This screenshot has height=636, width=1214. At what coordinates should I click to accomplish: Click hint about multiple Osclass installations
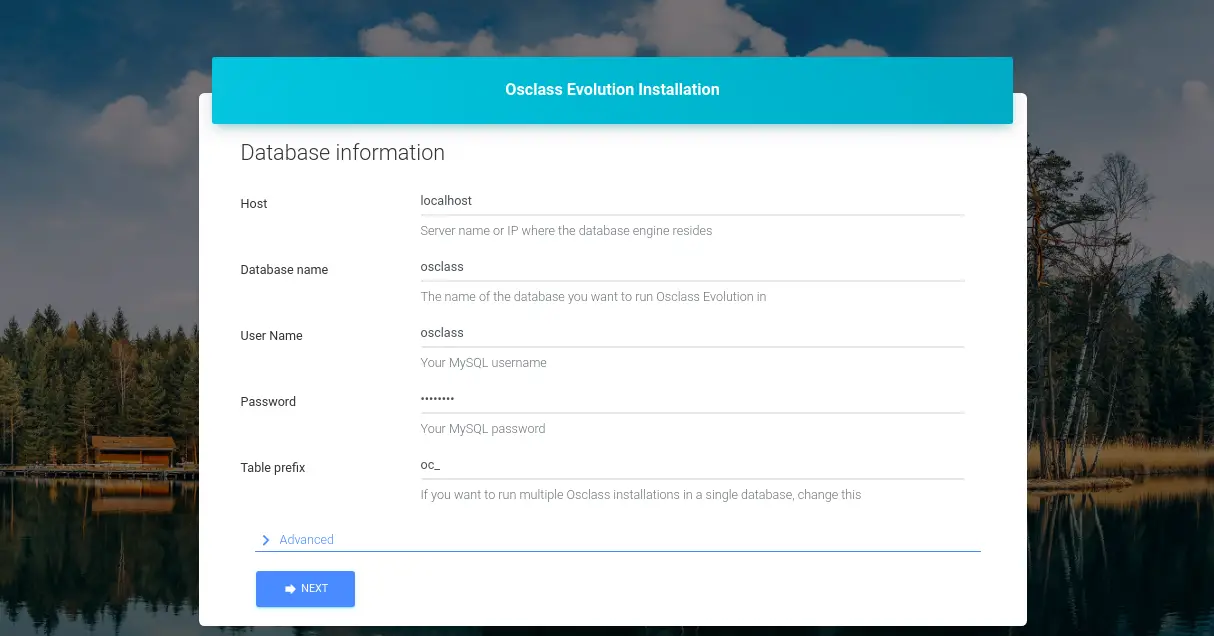click(640, 495)
